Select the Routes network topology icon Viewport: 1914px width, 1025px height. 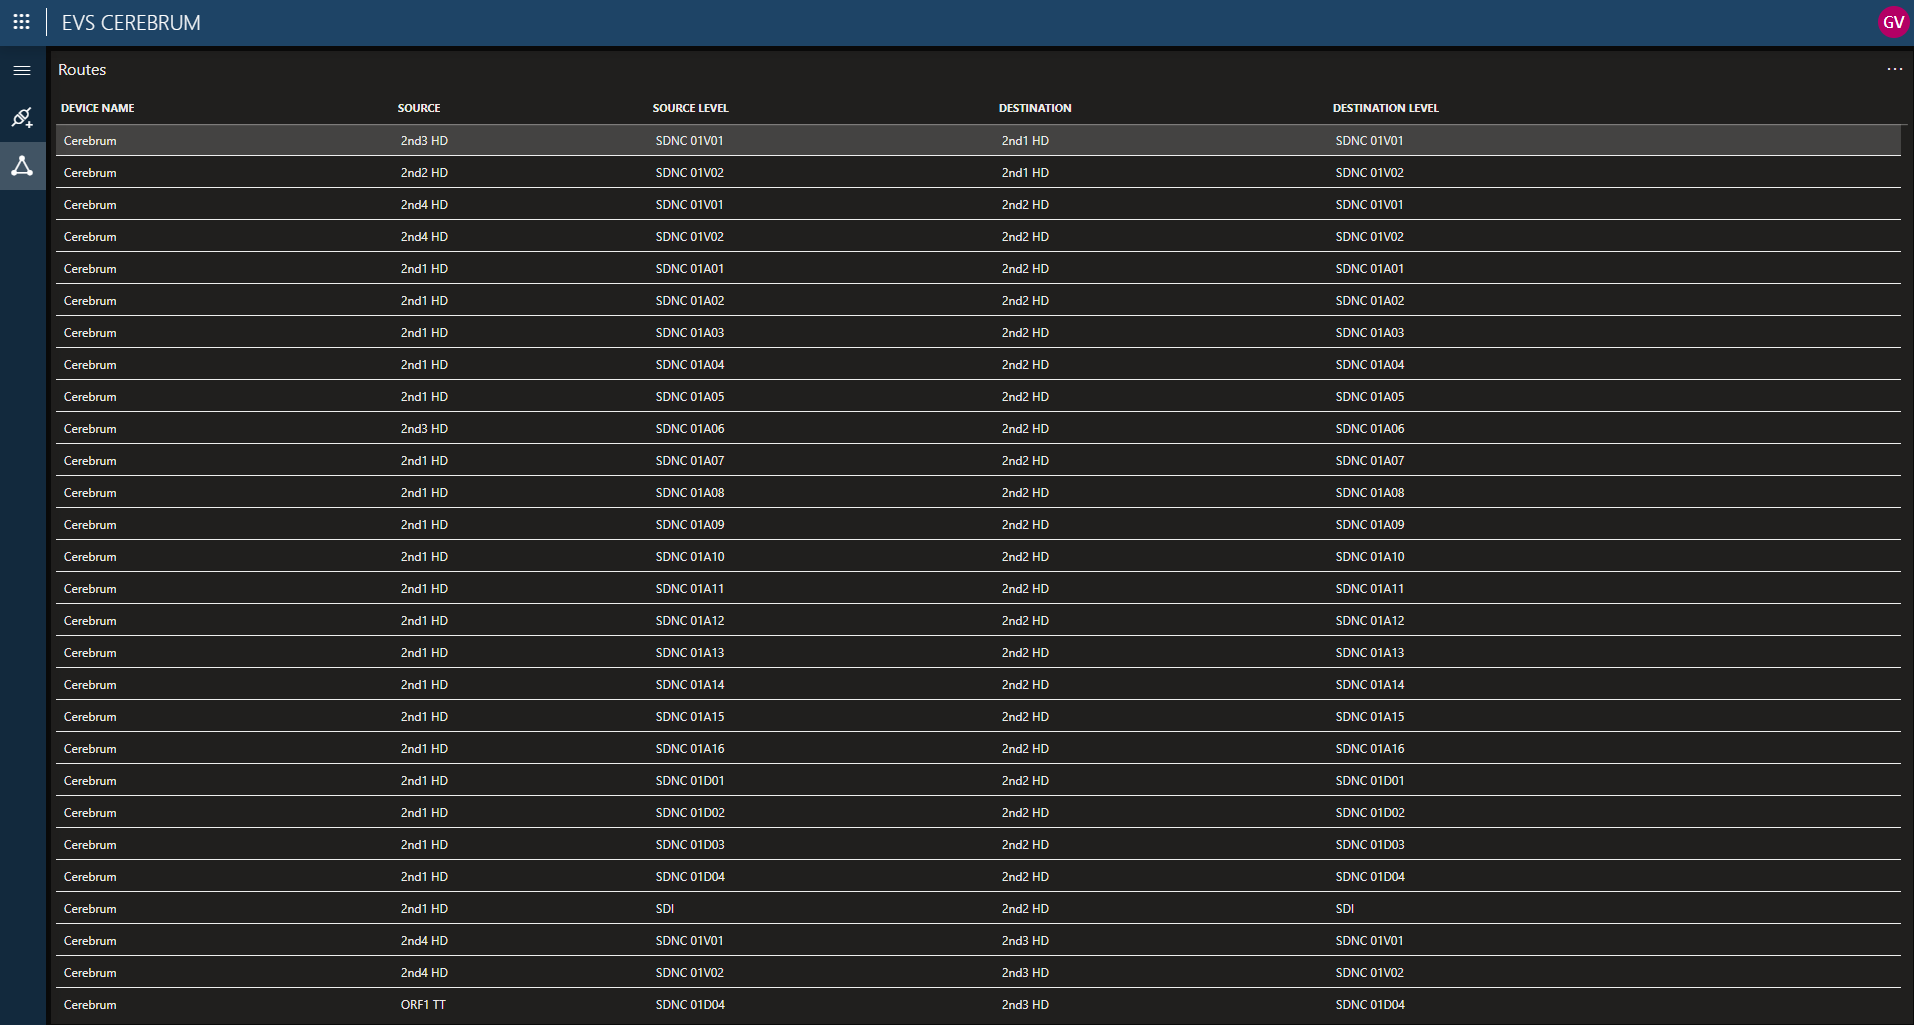pos(22,166)
